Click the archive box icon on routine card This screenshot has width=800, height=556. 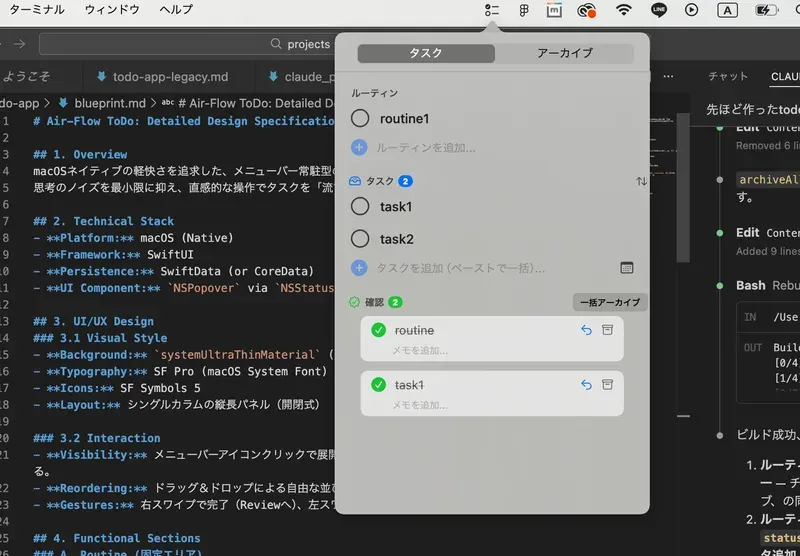coord(607,330)
